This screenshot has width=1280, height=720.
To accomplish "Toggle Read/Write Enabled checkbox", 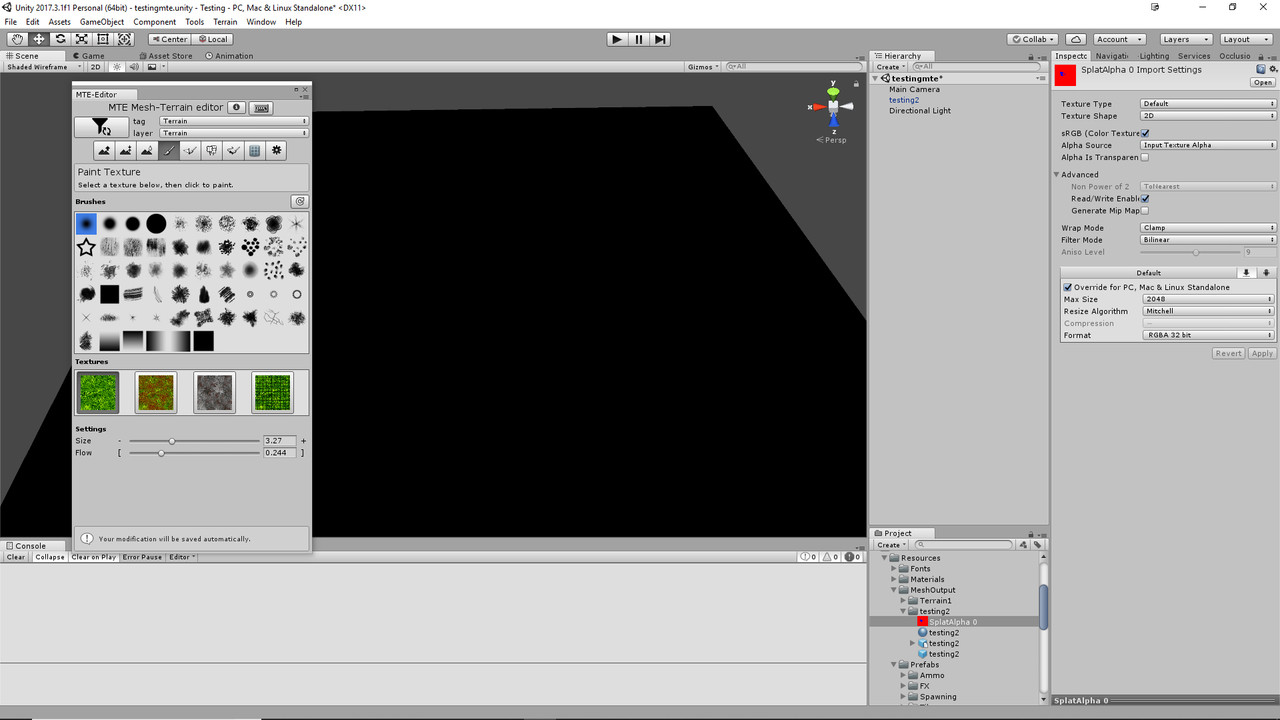I will tap(1145, 198).
